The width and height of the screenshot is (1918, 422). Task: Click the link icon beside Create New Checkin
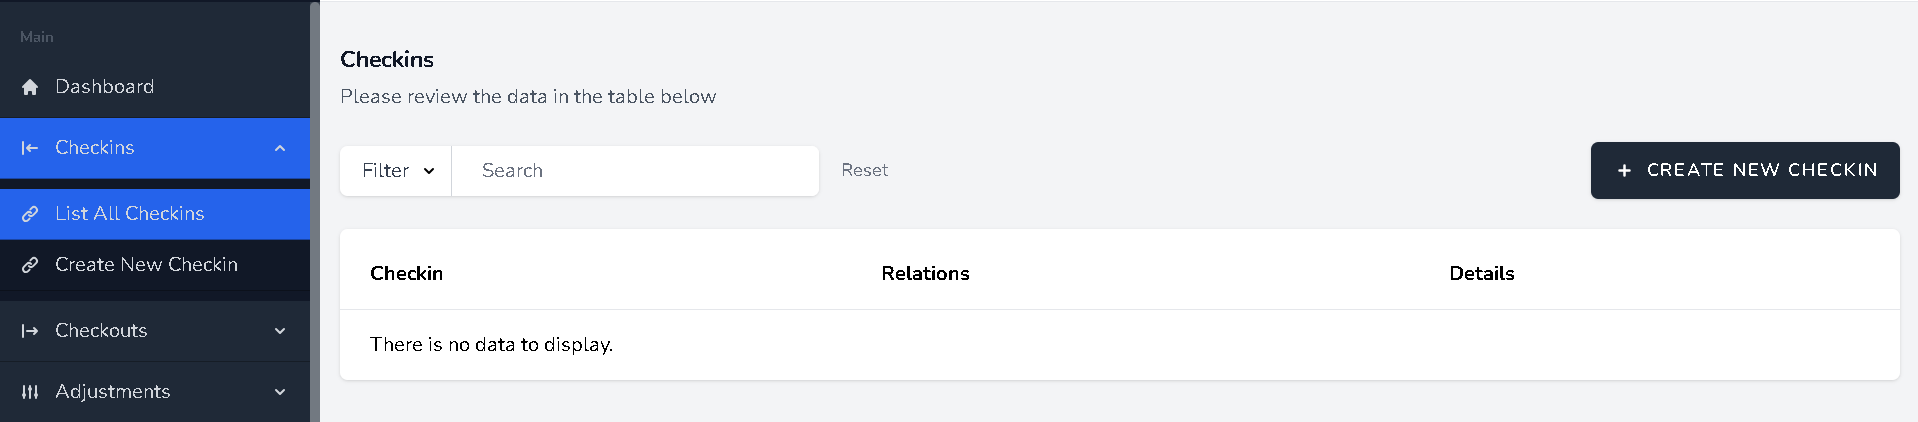(x=30, y=265)
